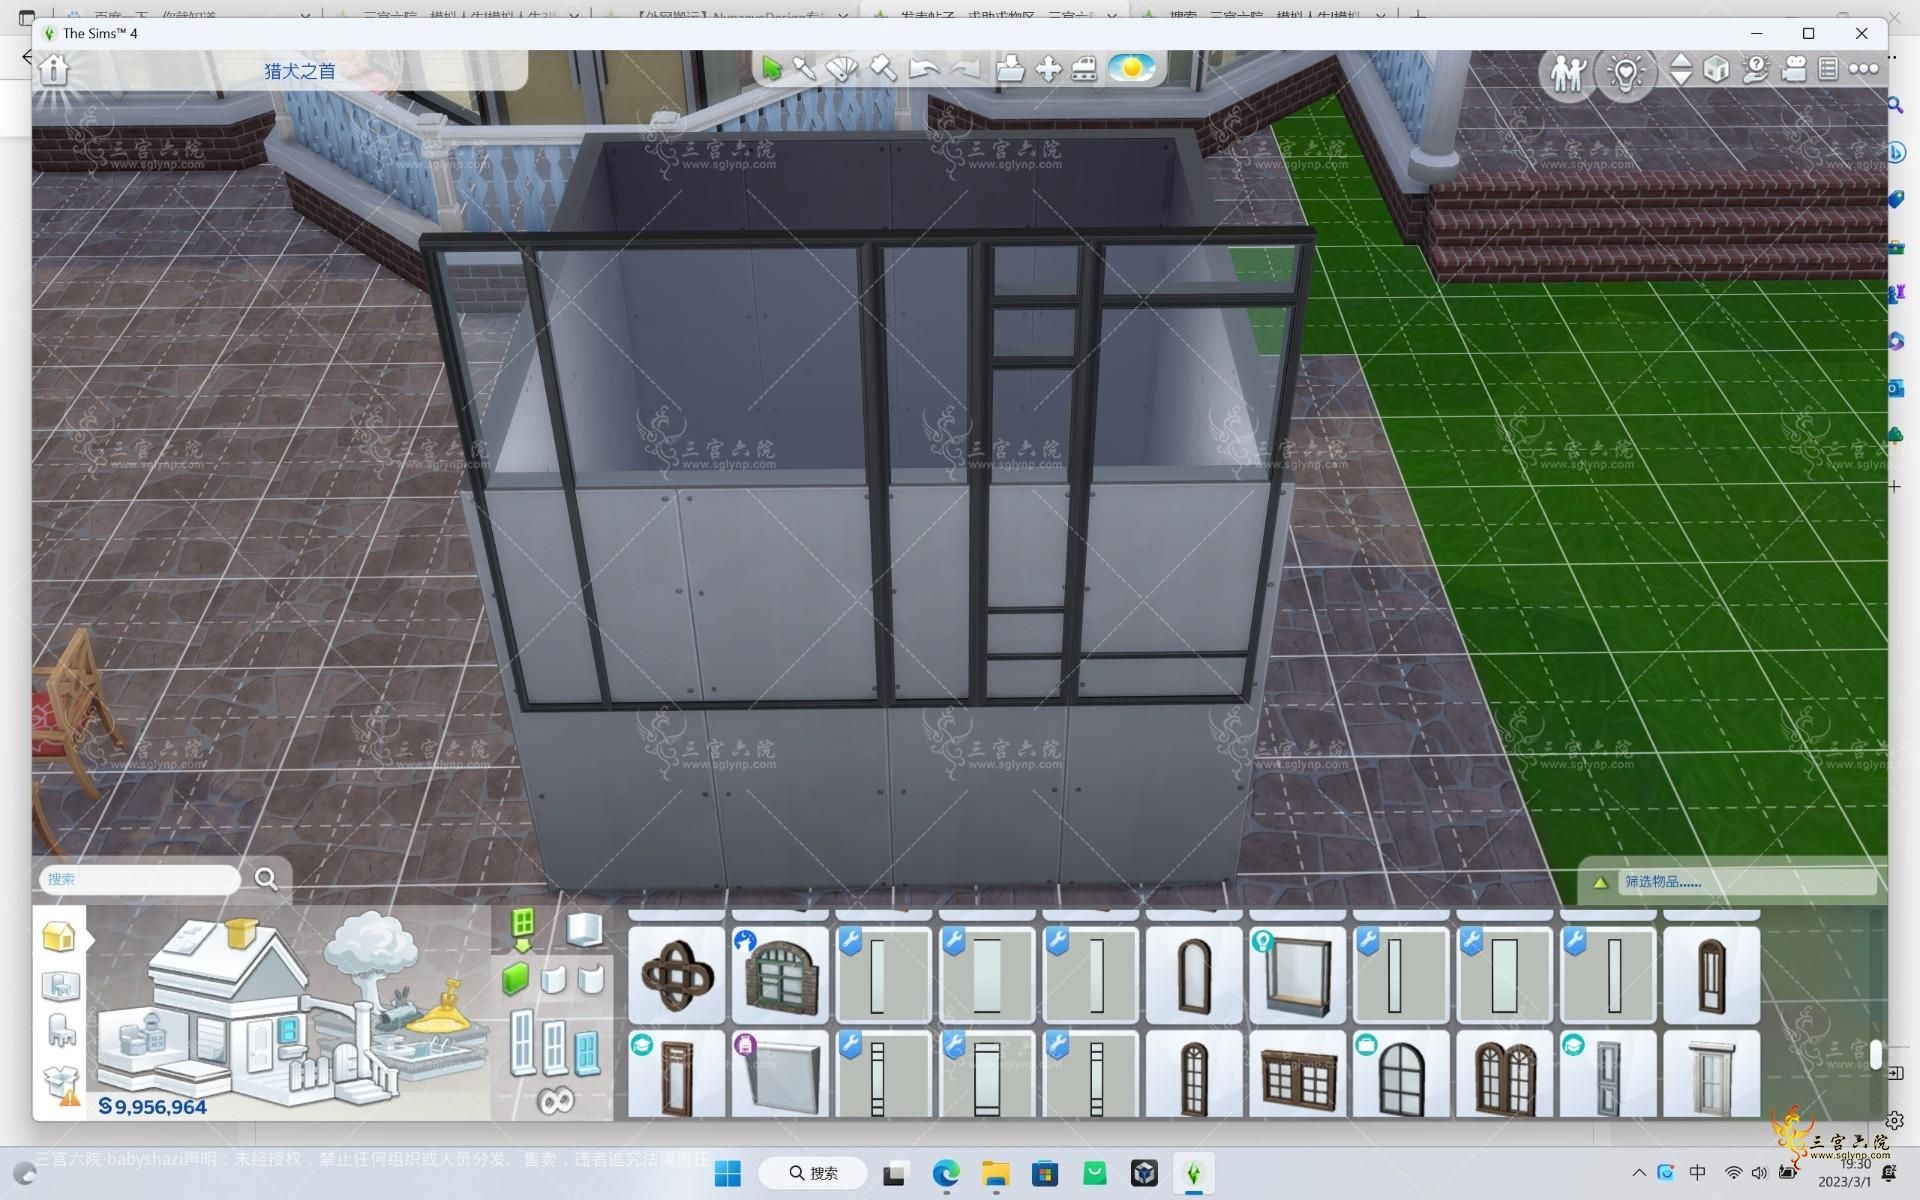1920x1200 pixels.
Task: Open the taskbar Task View icon
Action: click(x=894, y=1173)
